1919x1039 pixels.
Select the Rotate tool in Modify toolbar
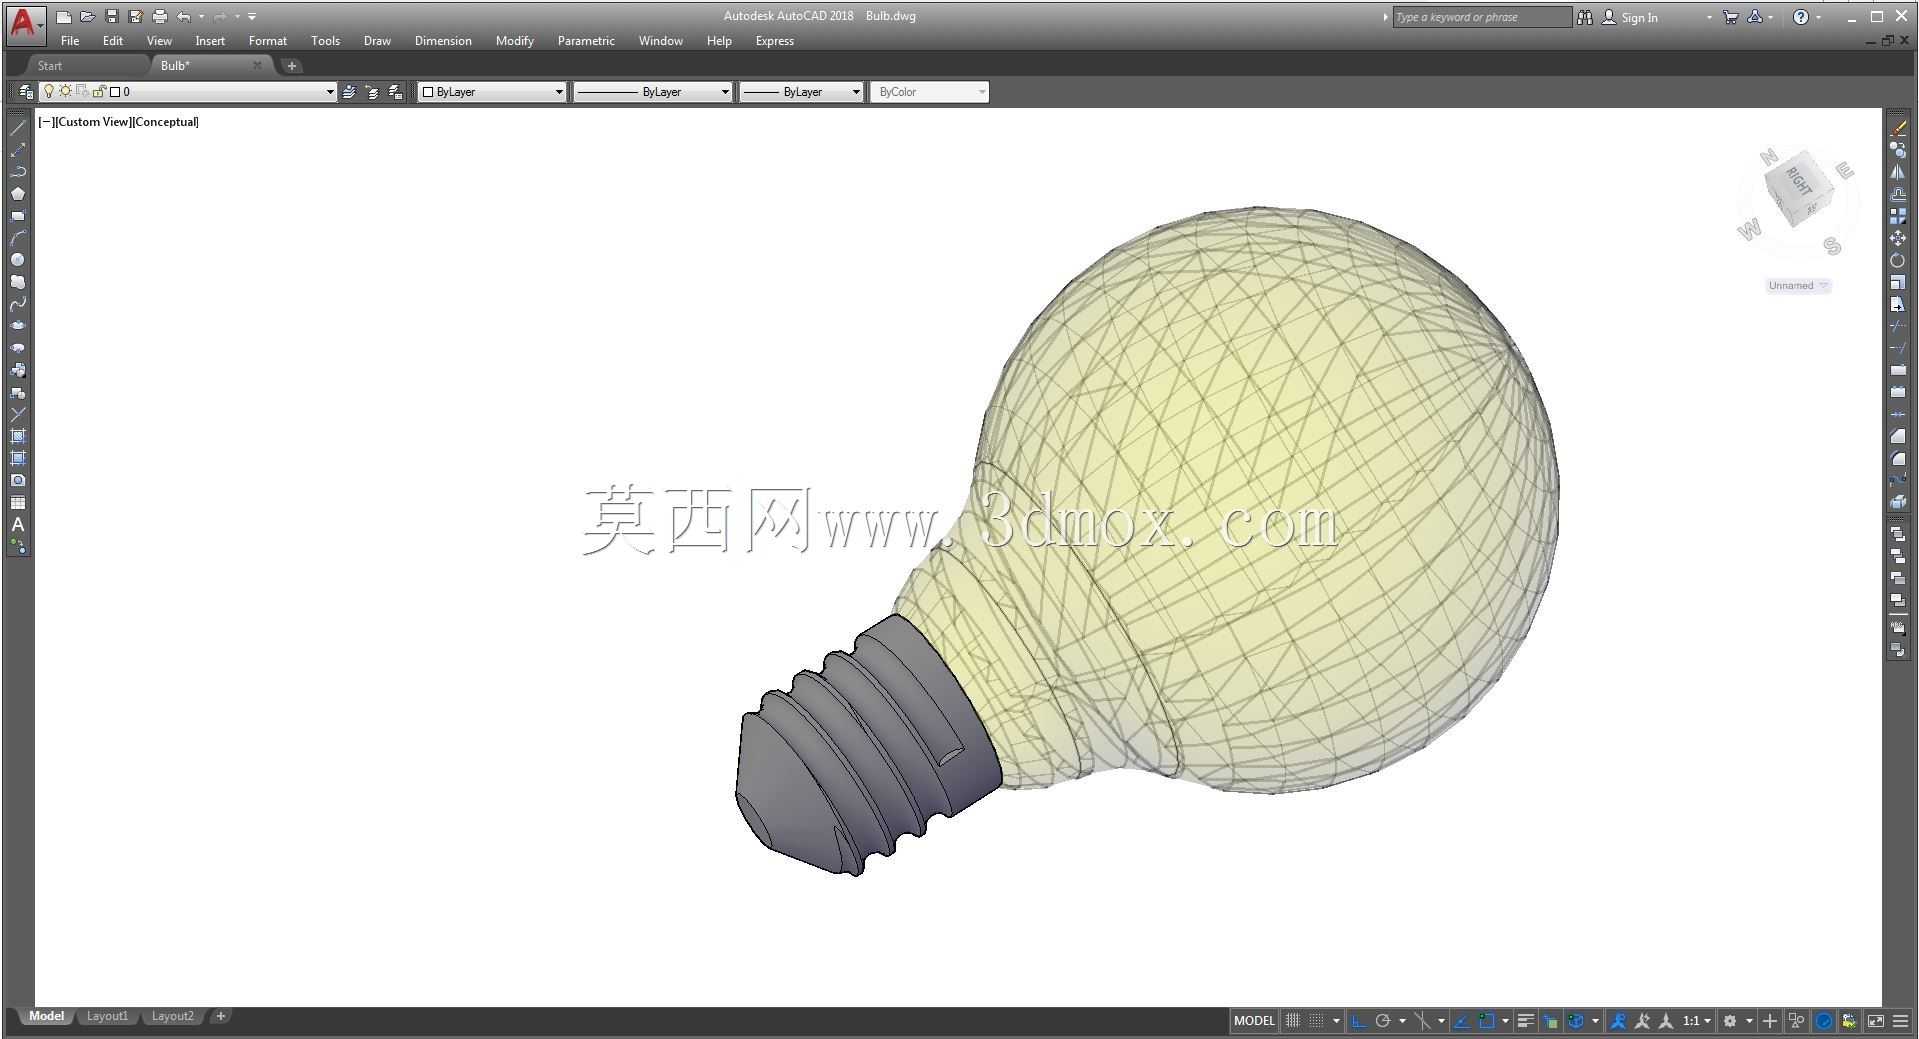(x=1898, y=259)
